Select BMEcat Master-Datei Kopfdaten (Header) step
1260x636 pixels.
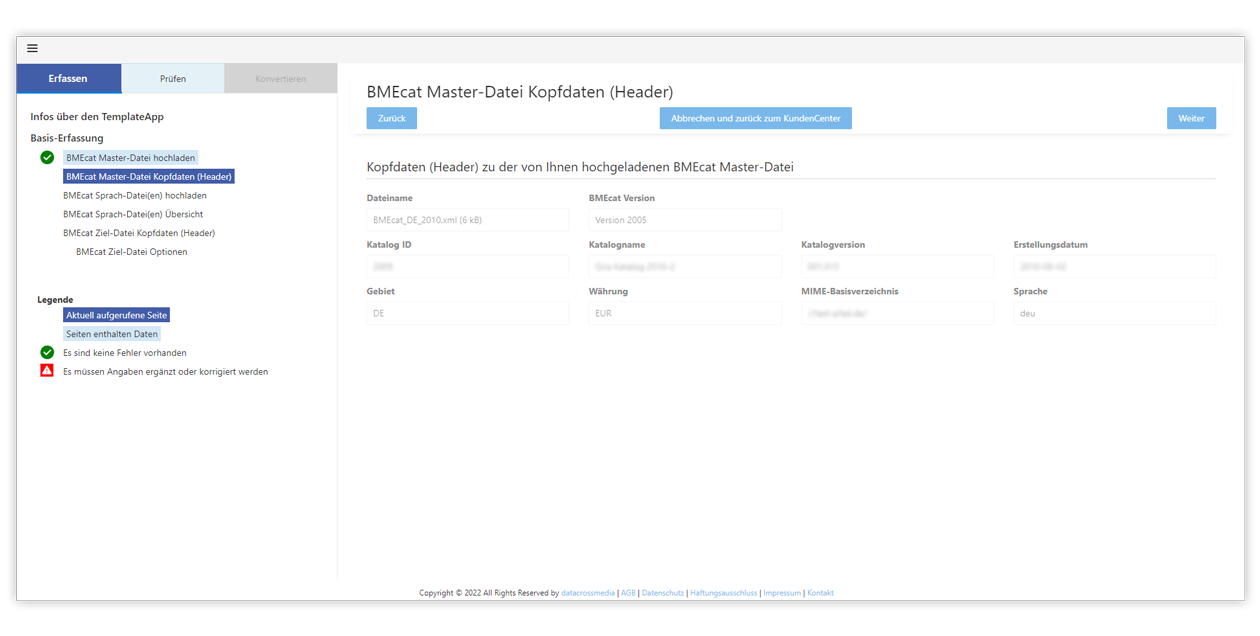(149, 177)
